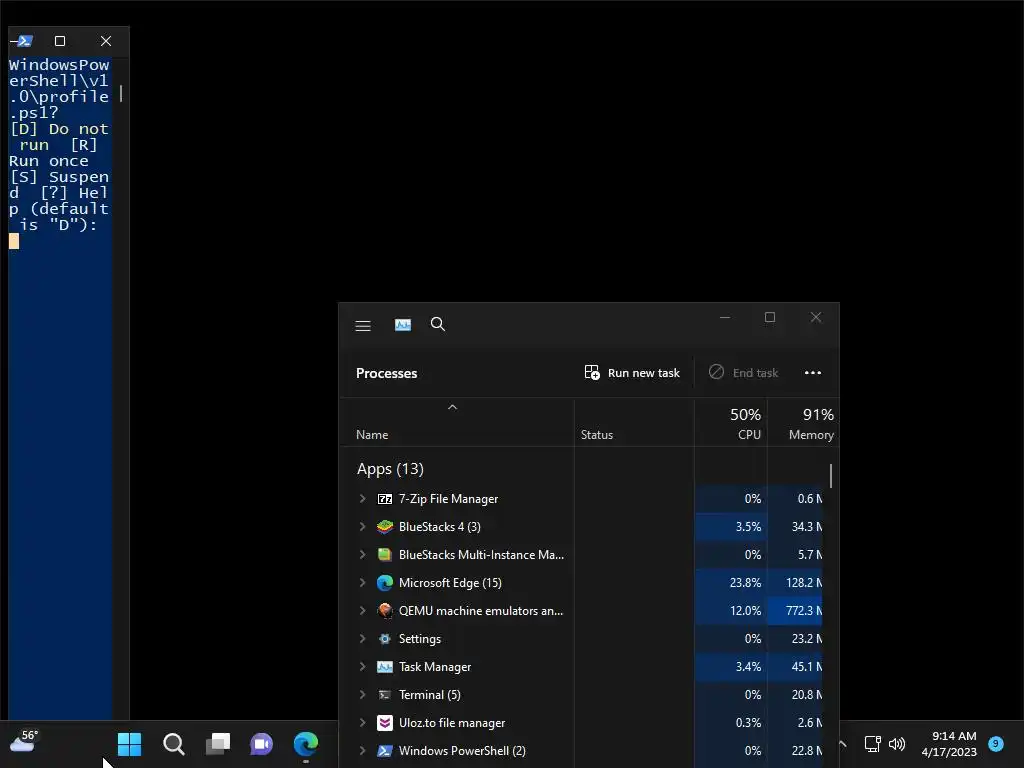The height and width of the screenshot is (768, 1024).
Task: Click the 23.8% CPU value for Edge
Action: click(x=745, y=583)
